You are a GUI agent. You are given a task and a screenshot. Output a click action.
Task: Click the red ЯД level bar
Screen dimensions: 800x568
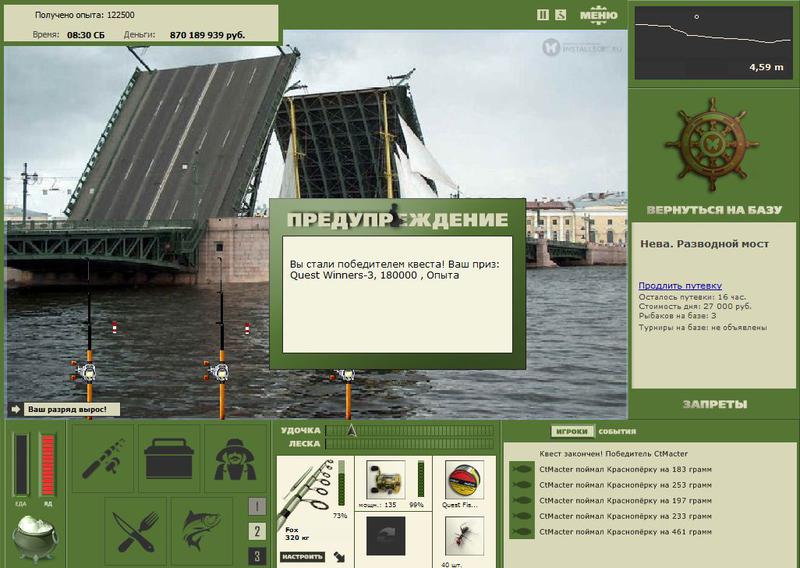pyautogui.click(x=48, y=464)
